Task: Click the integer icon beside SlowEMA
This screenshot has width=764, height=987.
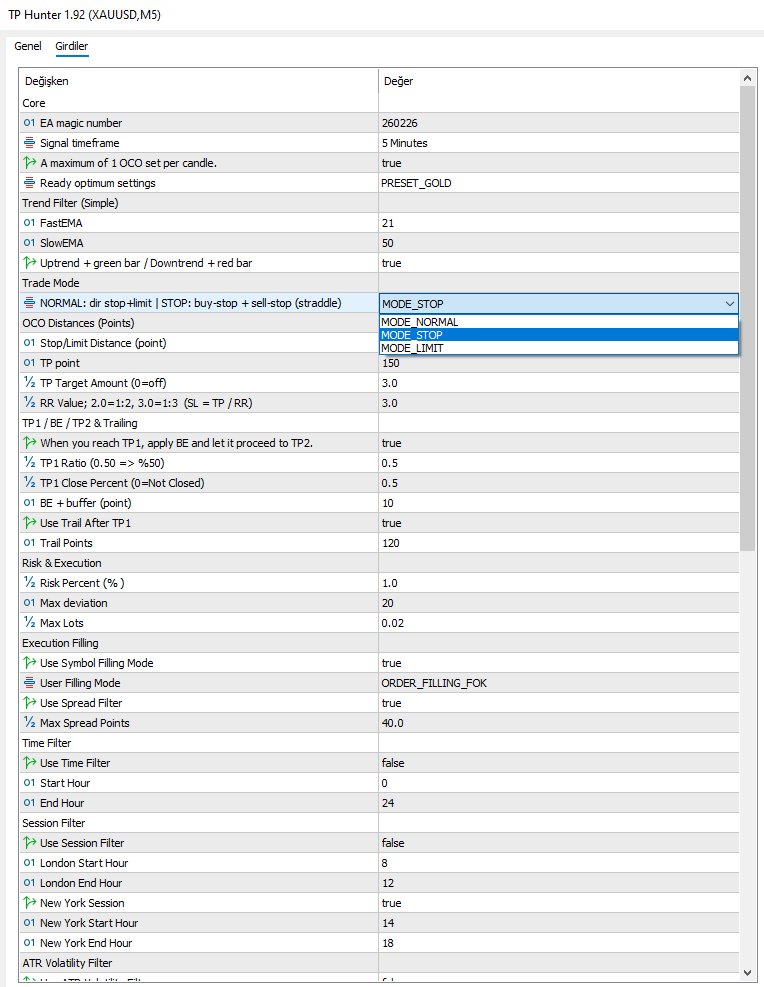Action: click(30, 243)
